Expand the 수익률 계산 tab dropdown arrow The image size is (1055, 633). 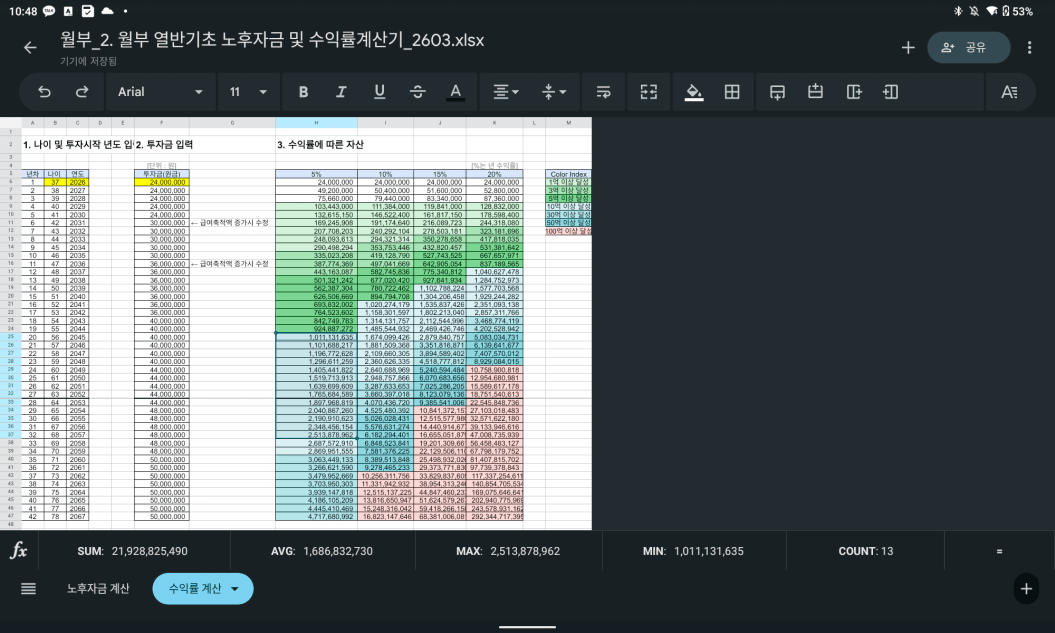pos(235,589)
